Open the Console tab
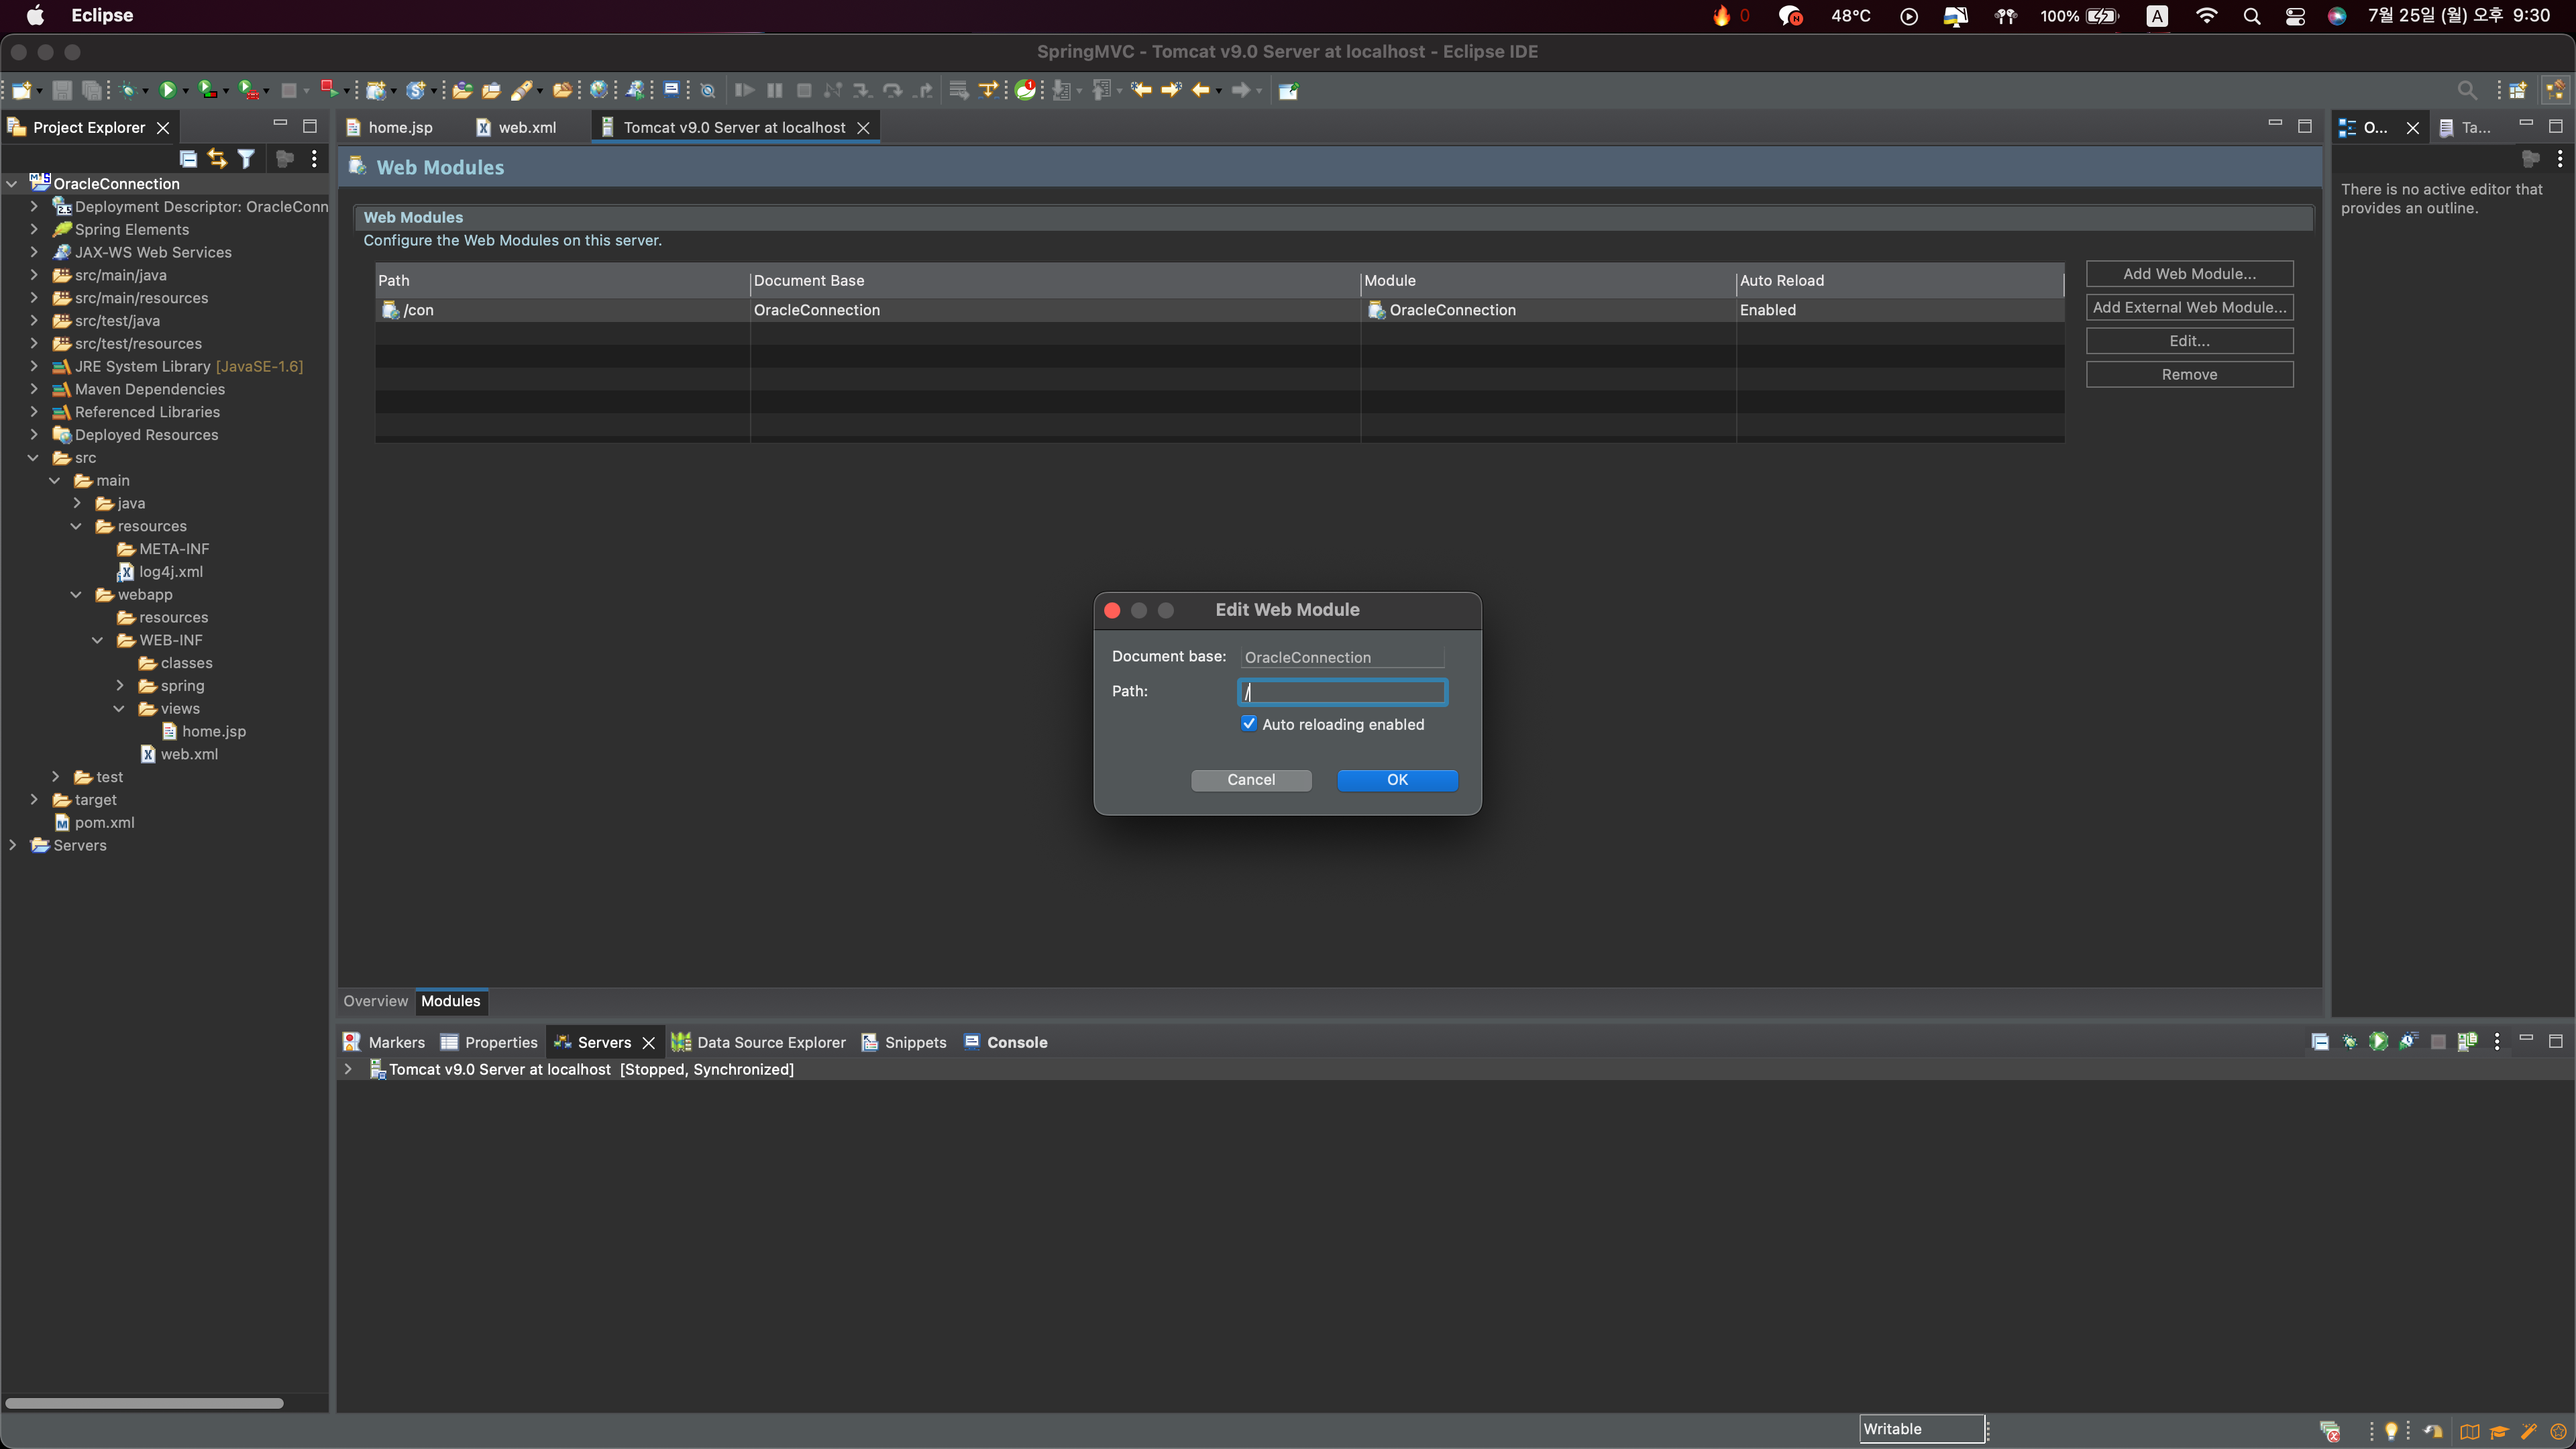The width and height of the screenshot is (2576, 1449). tap(1016, 1042)
